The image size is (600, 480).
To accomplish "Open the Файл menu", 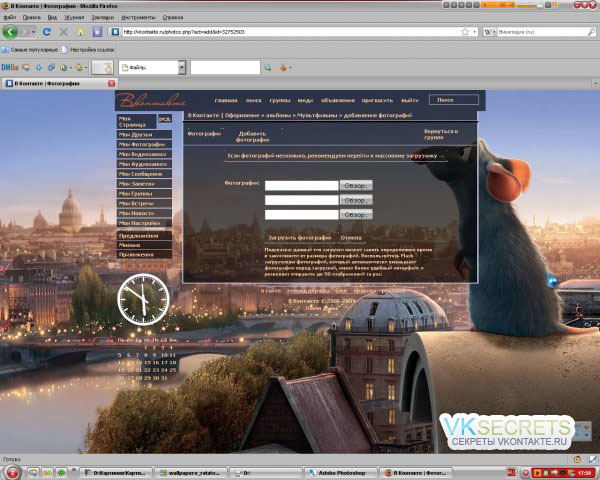I will click(10, 17).
